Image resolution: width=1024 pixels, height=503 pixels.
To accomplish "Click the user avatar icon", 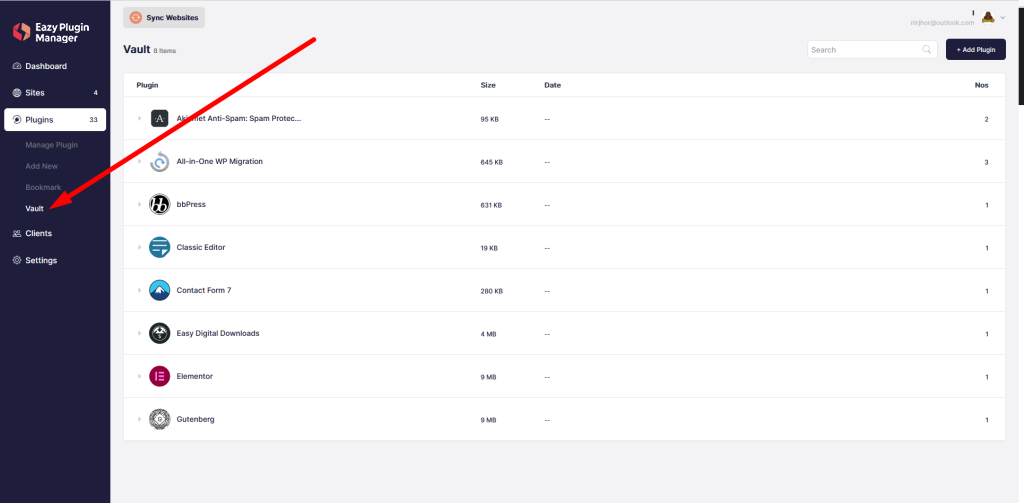I will pyautogui.click(x=988, y=18).
